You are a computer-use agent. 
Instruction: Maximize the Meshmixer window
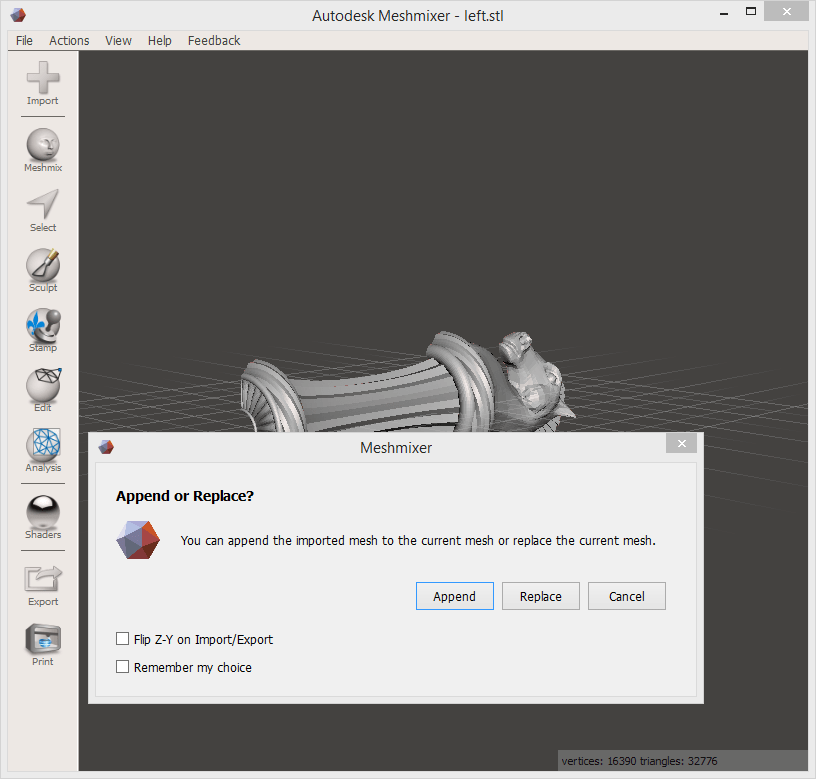click(750, 11)
